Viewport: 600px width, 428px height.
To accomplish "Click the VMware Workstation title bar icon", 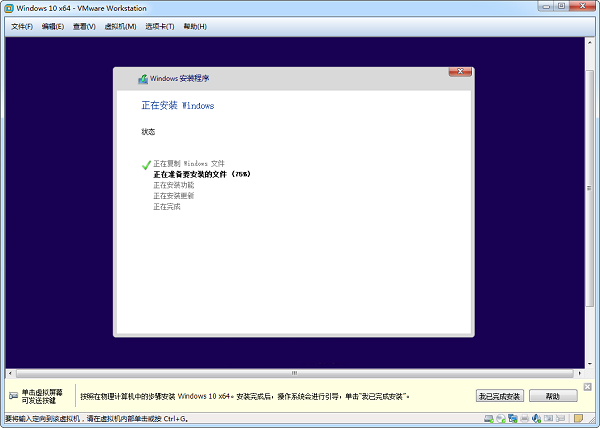I will coord(9,8).
